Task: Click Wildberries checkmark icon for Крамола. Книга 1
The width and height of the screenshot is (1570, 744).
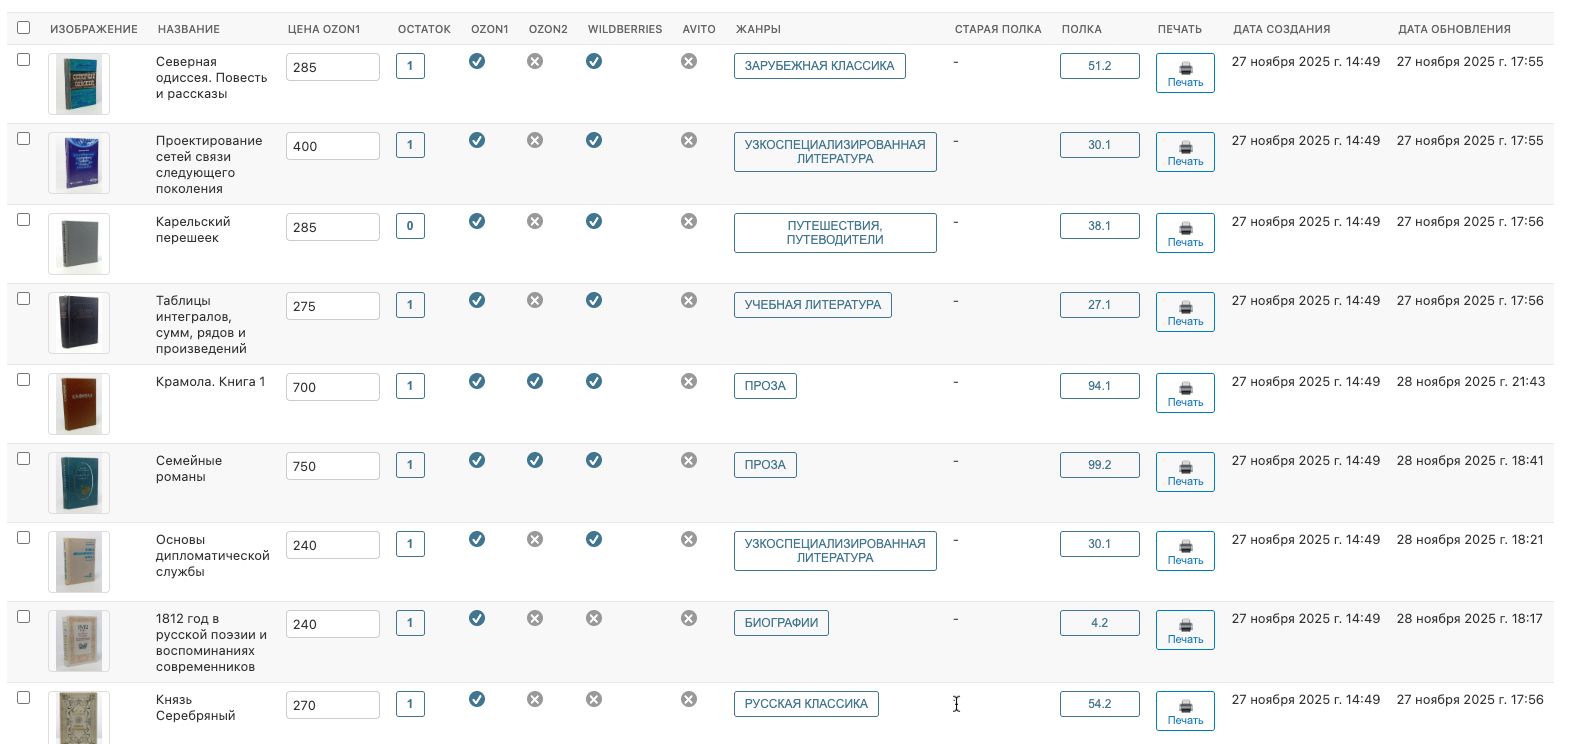Action: click(594, 381)
